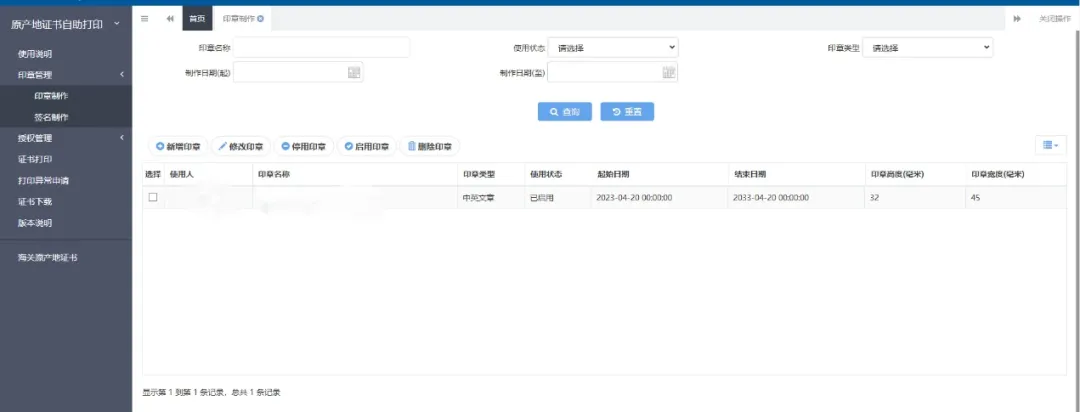This screenshot has height=412, width=1080.
Task: Click the 查询 search button
Action: pyautogui.click(x=565, y=112)
